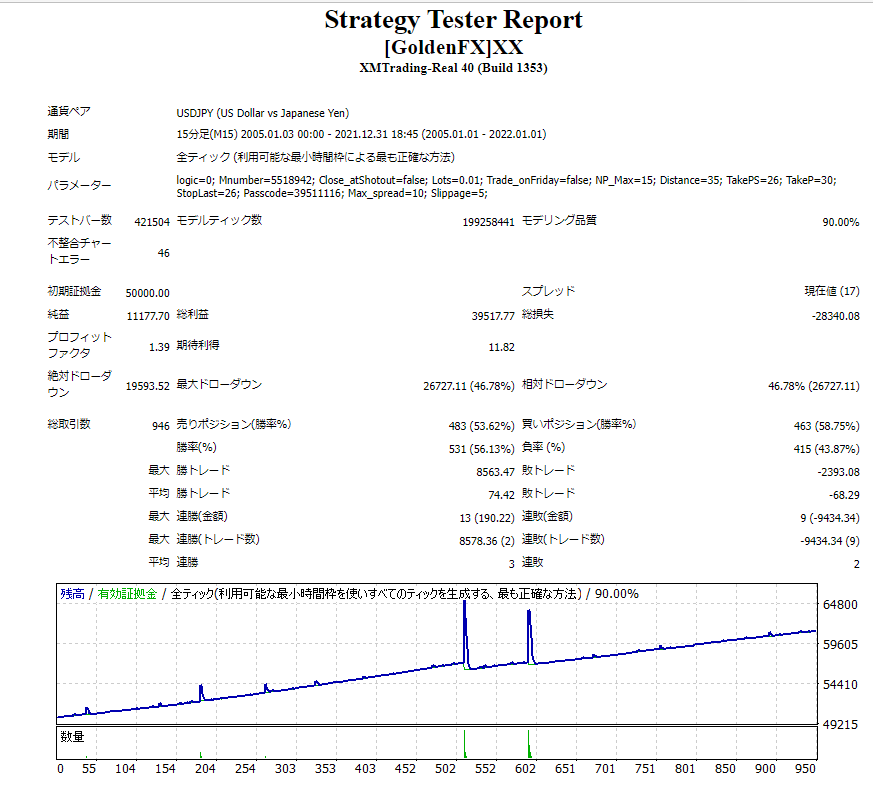873x785 pixels.
Task: Click the 全ティック model description text
Action: click(x=316, y=158)
